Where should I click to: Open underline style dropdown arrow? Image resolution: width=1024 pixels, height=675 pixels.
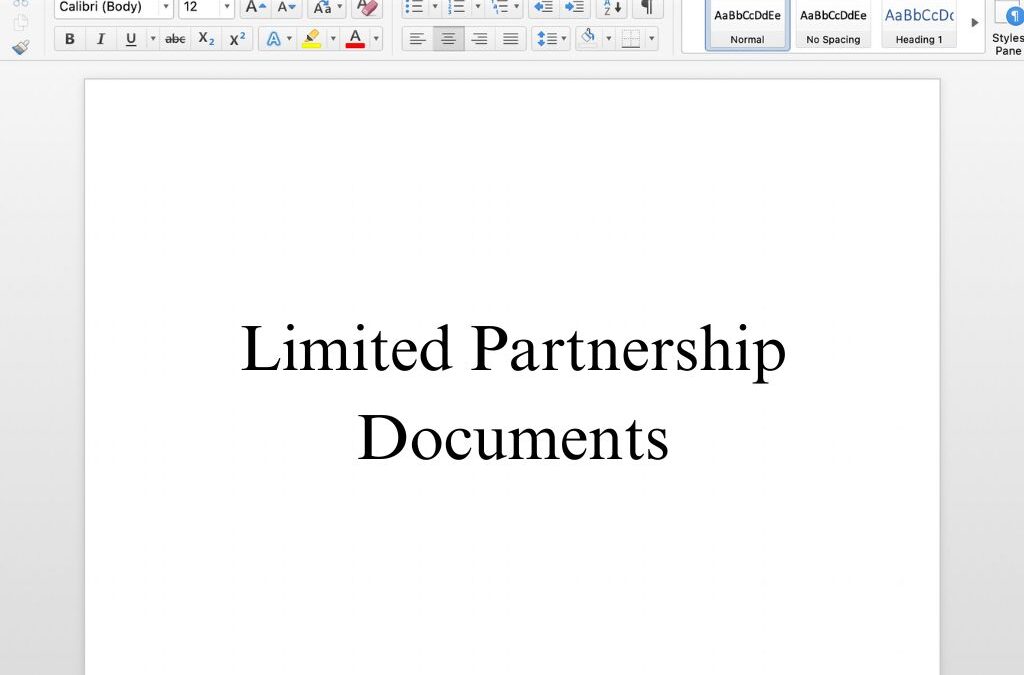pyautogui.click(x=153, y=39)
